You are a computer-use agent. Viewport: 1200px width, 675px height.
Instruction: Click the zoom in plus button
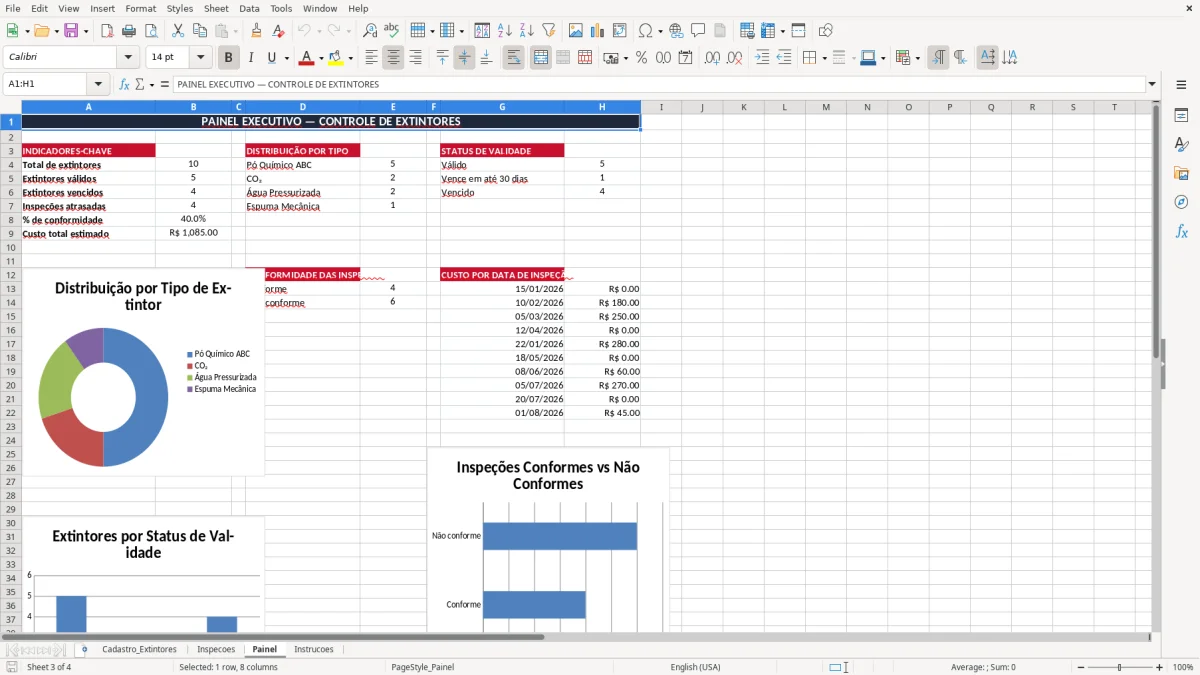(1160, 667)
